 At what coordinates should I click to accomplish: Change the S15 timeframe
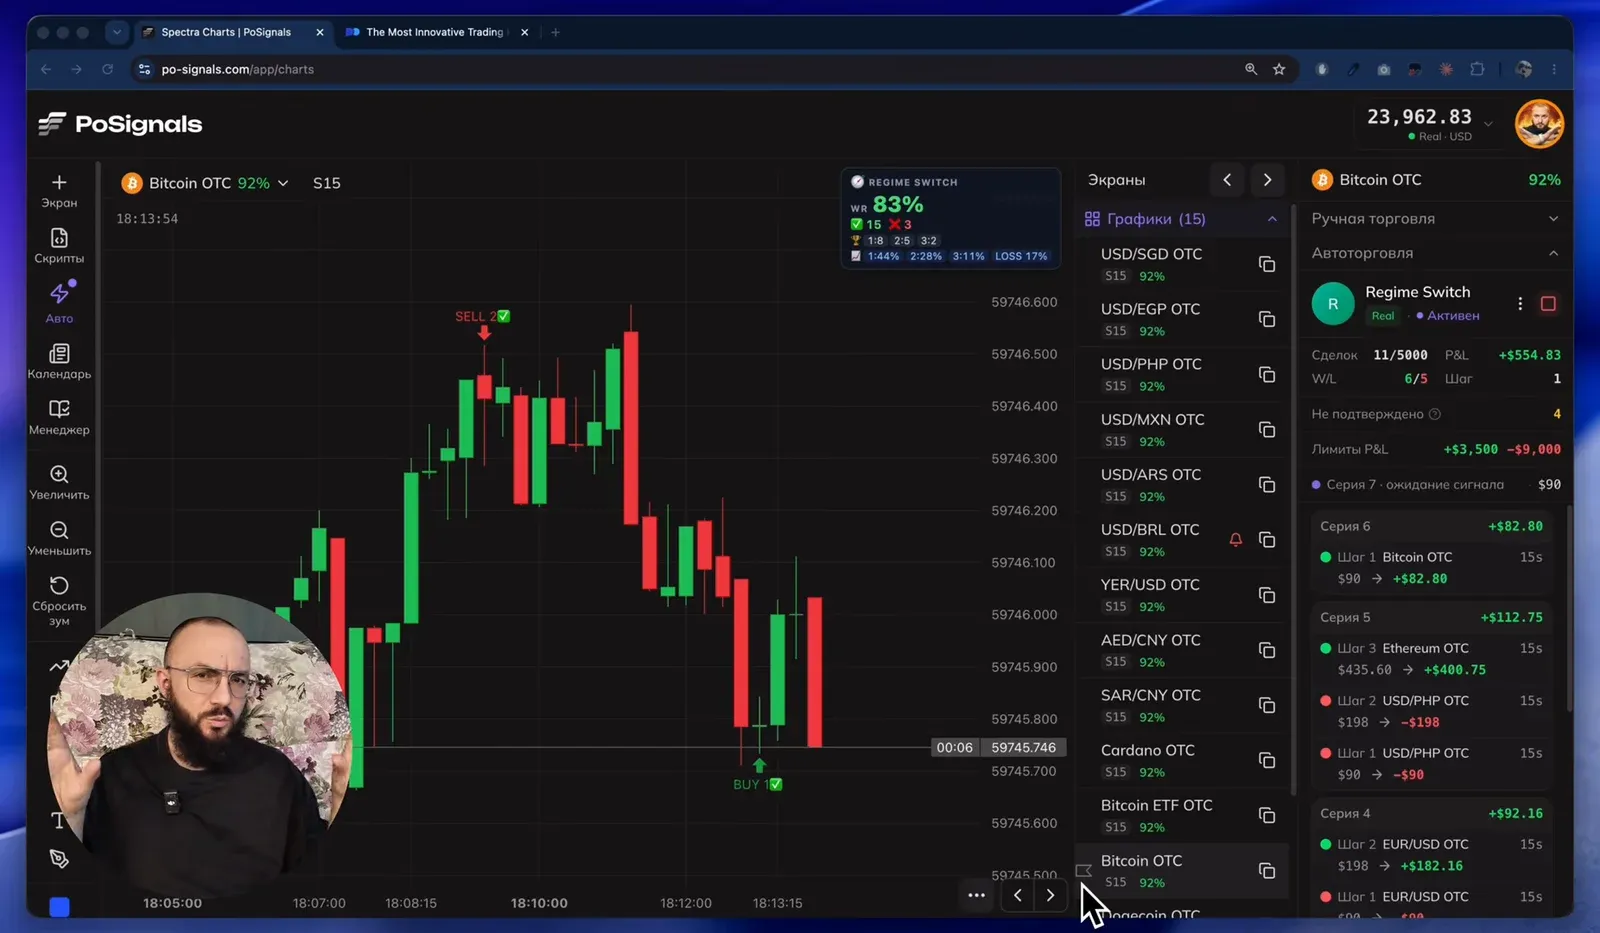(x=327, y=183)
